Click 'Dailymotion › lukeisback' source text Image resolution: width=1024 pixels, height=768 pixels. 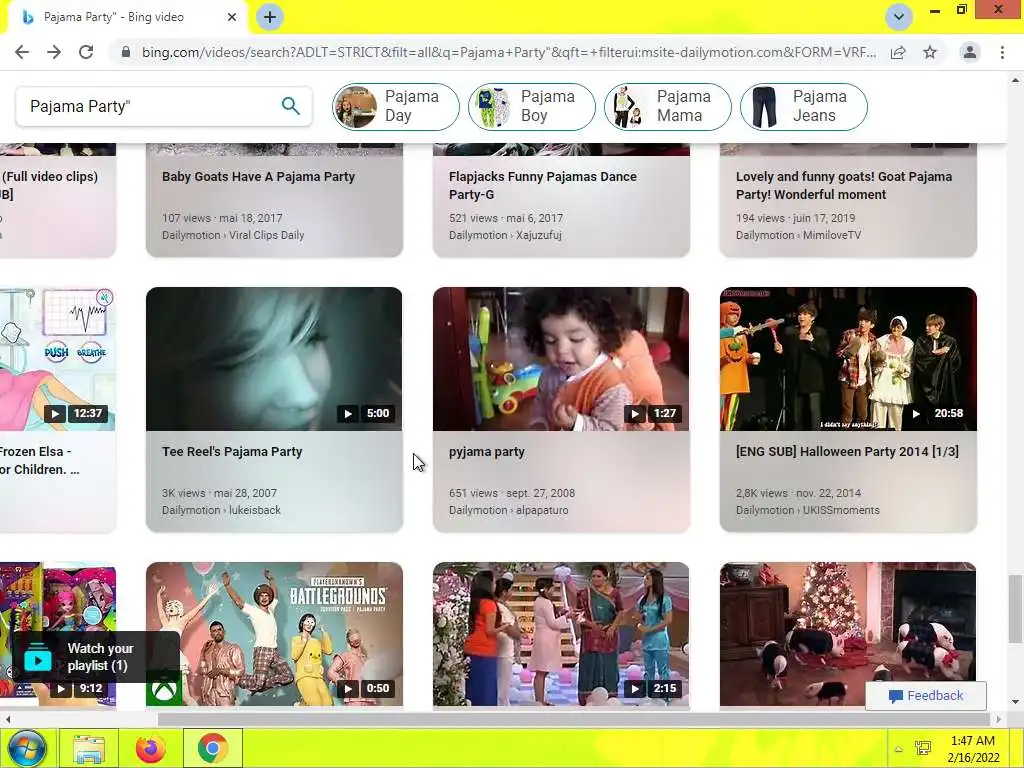click(221, 510)
